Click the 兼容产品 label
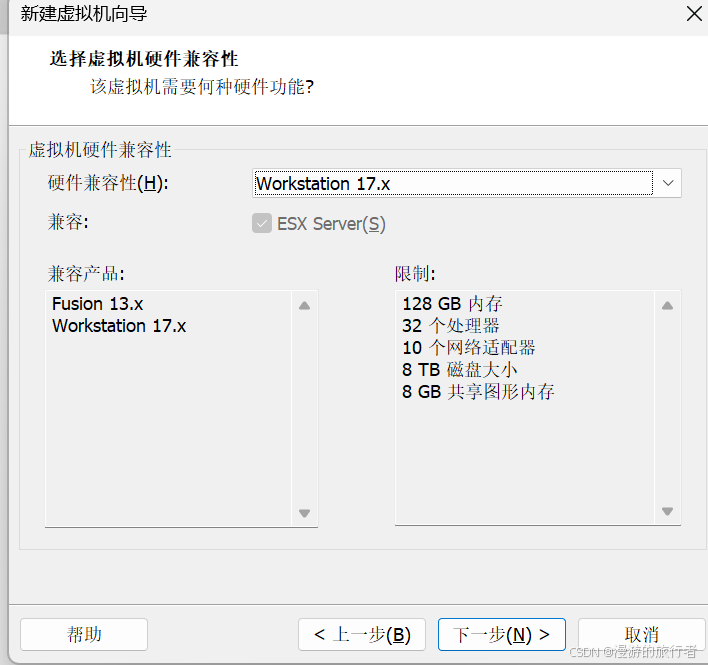Image resolution: width=708 pixels, height=665 pixels. (x=86, y=274)
